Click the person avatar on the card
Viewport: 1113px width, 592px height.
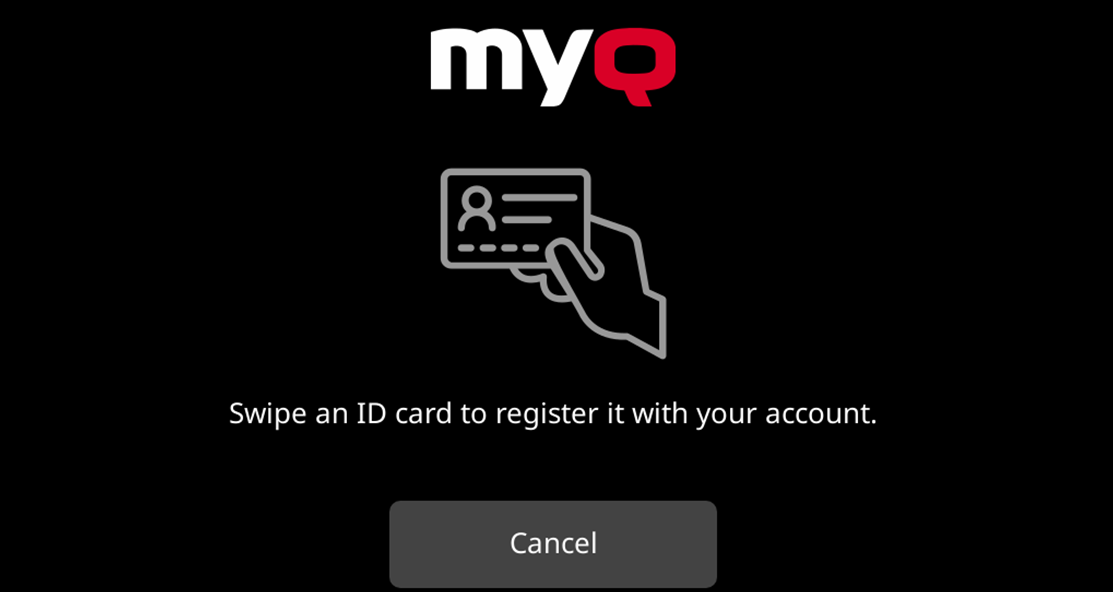(x=476, y=209)
